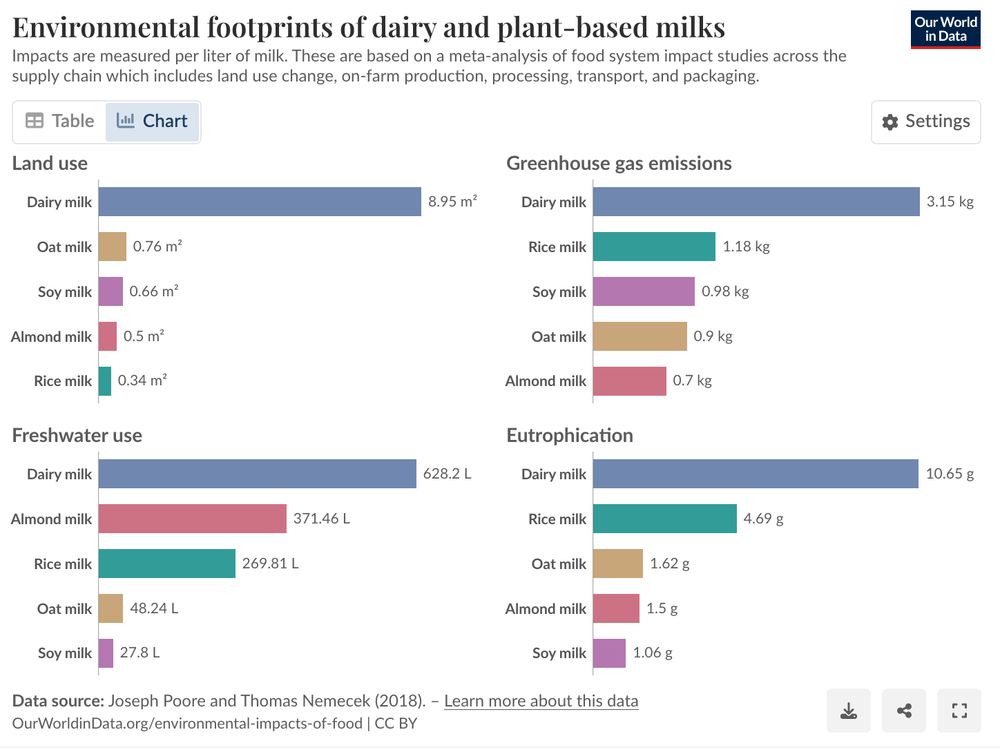The height and width of the screenshot is (750, 1000).
Task: Click the Rice milk bar in Eutrophication
Action: 665,519
